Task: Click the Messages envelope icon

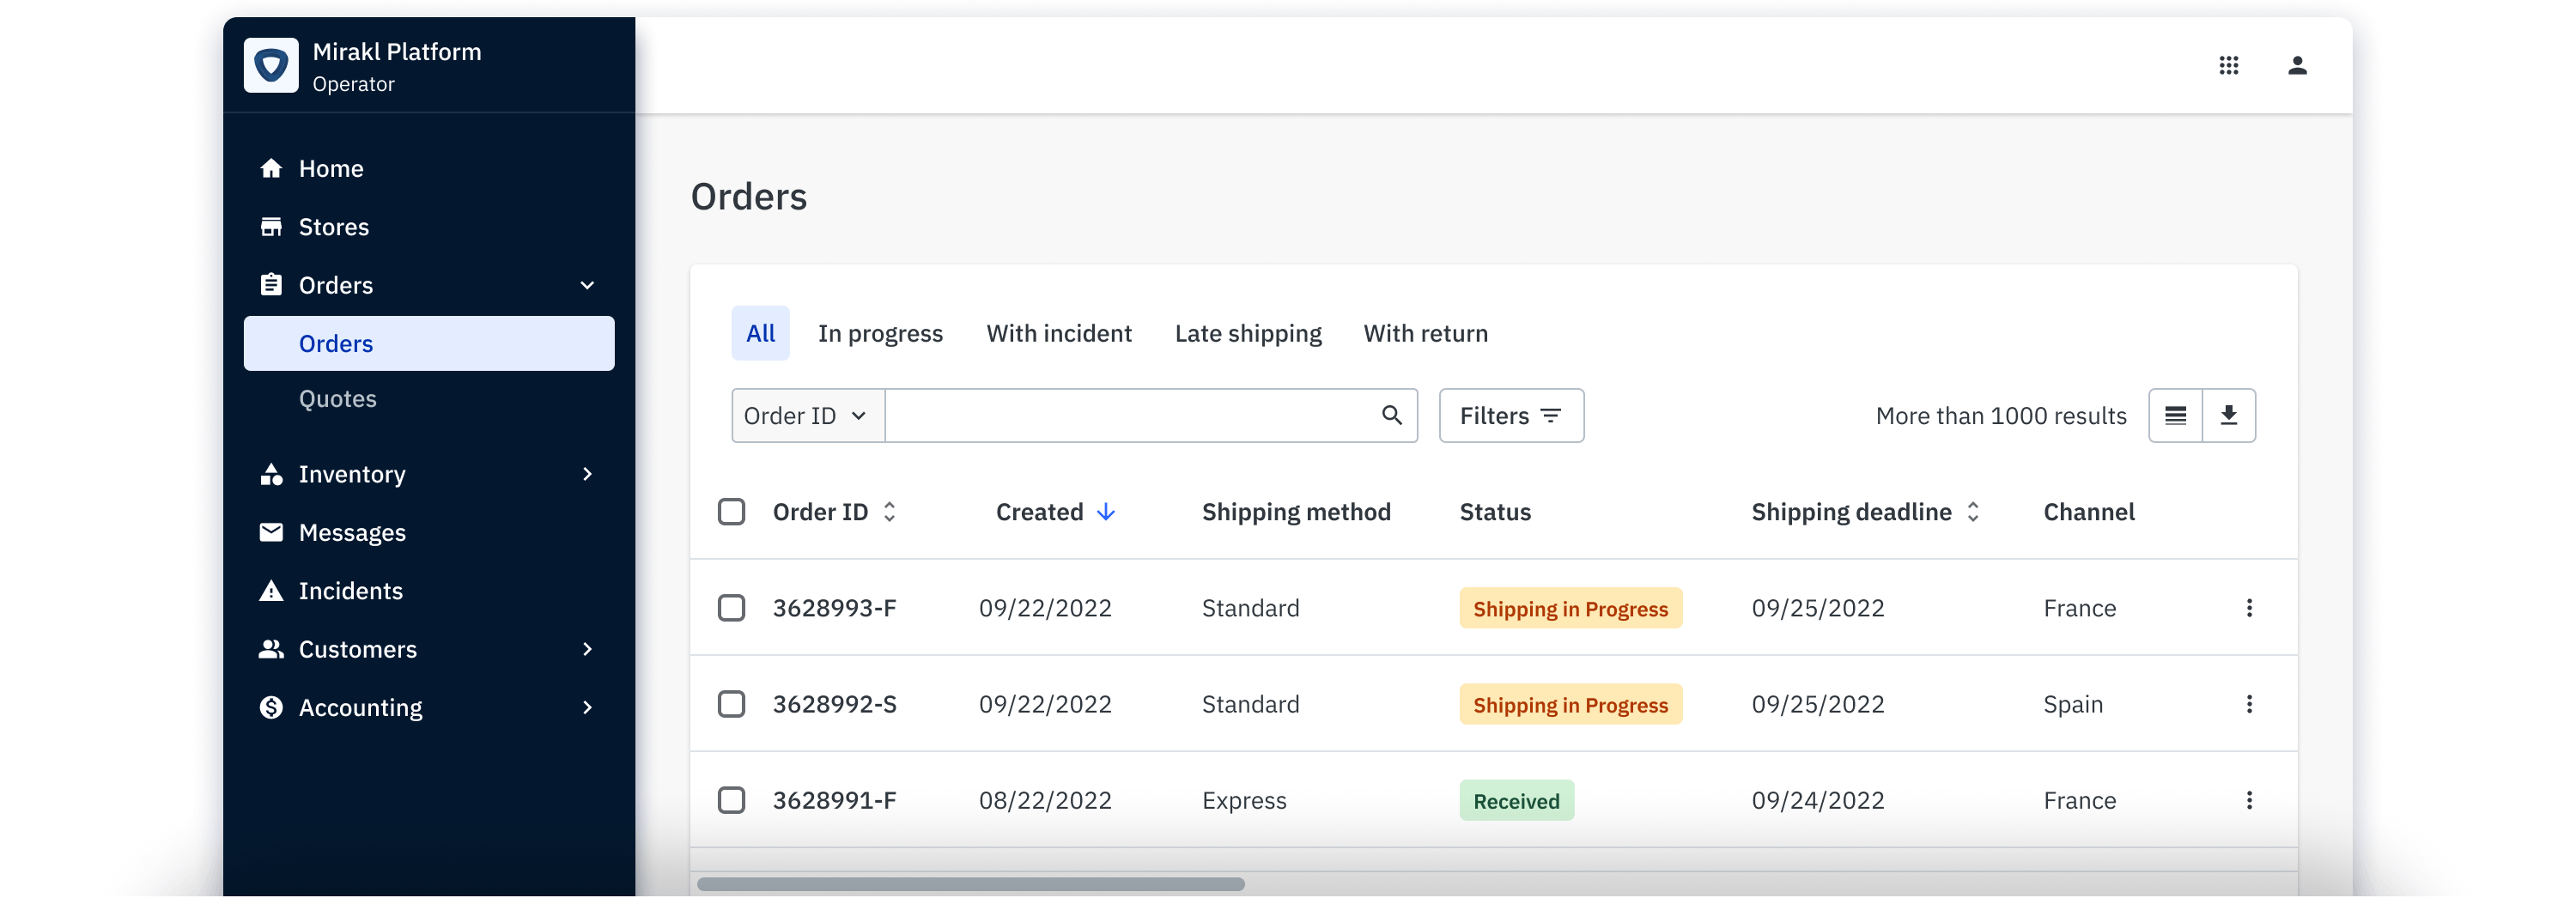Action: pyautogui.click(x=271, y=532)
